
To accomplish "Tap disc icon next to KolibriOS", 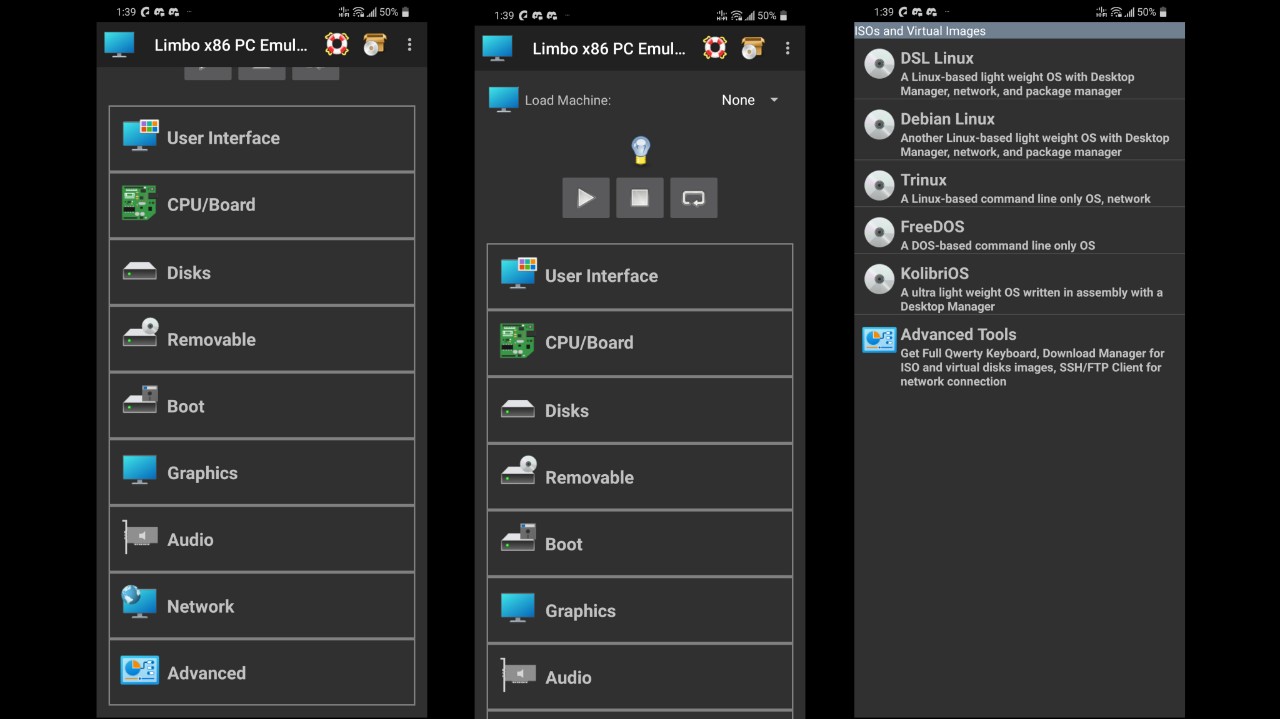I will point(879,279).
